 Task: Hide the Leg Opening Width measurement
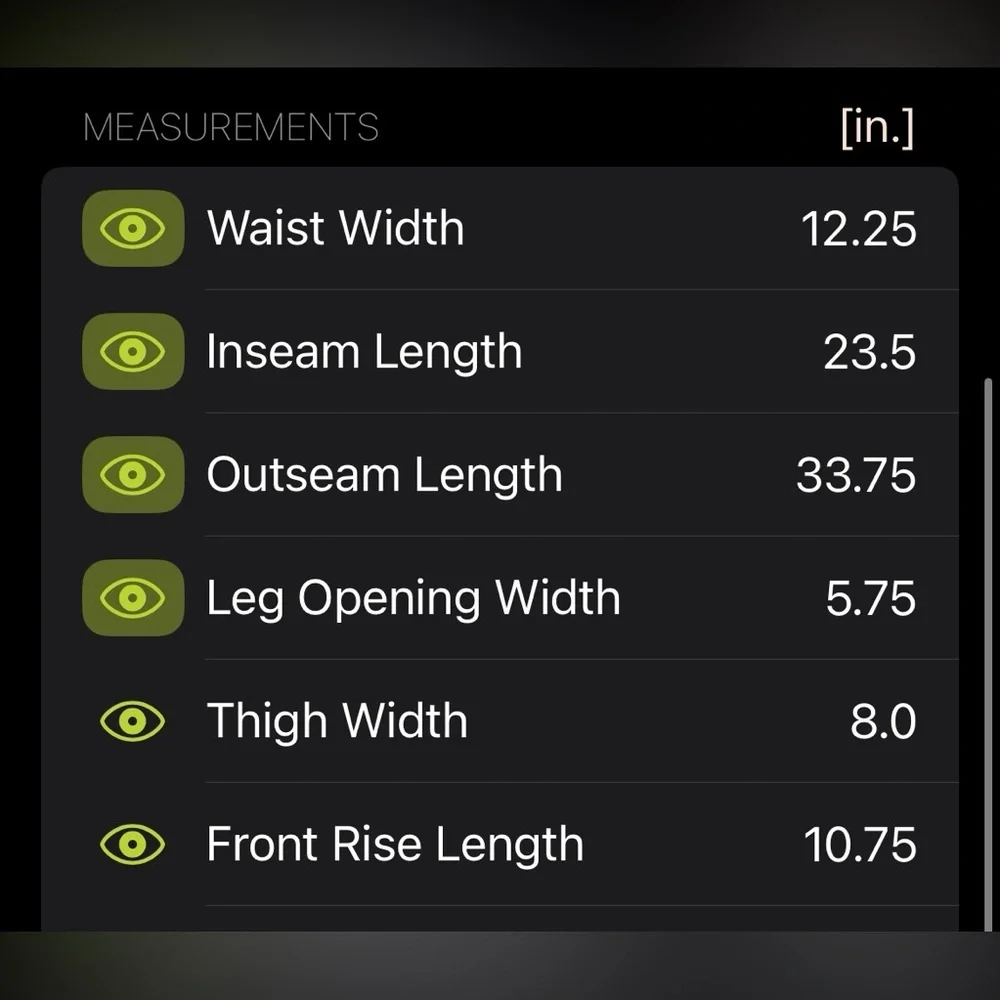(x=133, y=598)
